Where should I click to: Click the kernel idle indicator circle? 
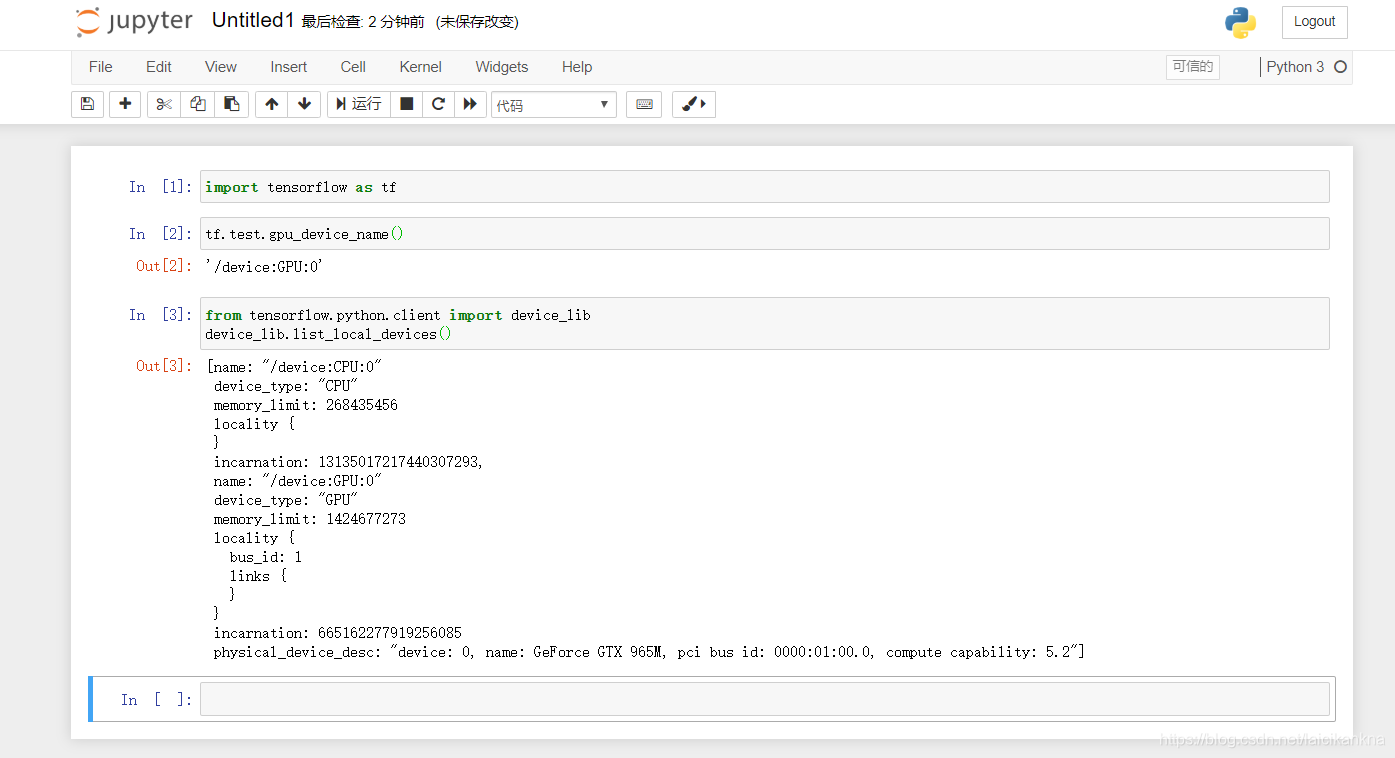(1341, 67)
